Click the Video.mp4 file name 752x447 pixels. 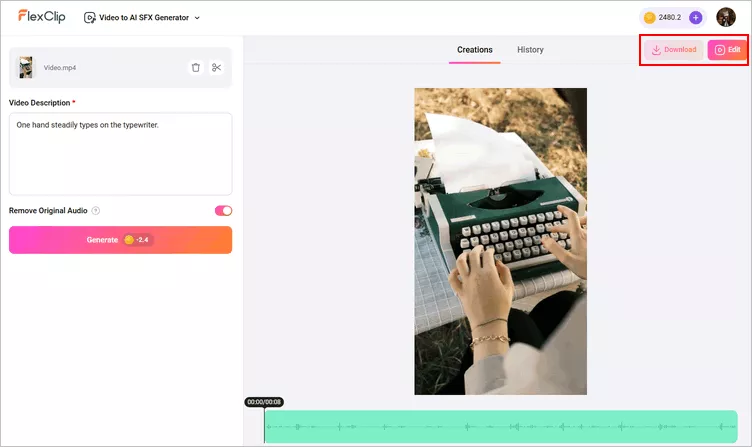(60, 68)
